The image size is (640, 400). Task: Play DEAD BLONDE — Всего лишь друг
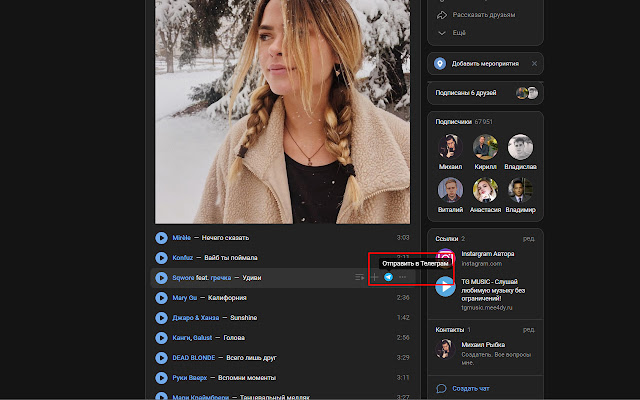click(x=161, y=358)
